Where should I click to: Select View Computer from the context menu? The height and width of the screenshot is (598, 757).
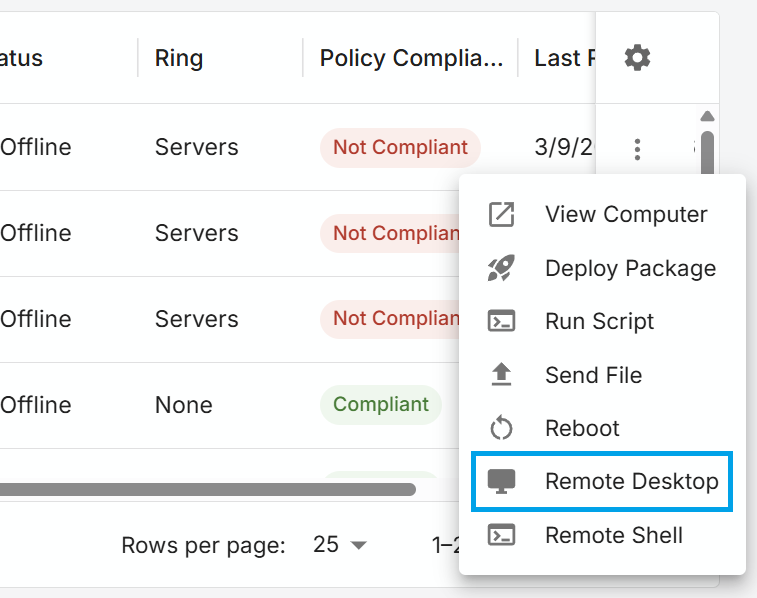pos(626,214)
